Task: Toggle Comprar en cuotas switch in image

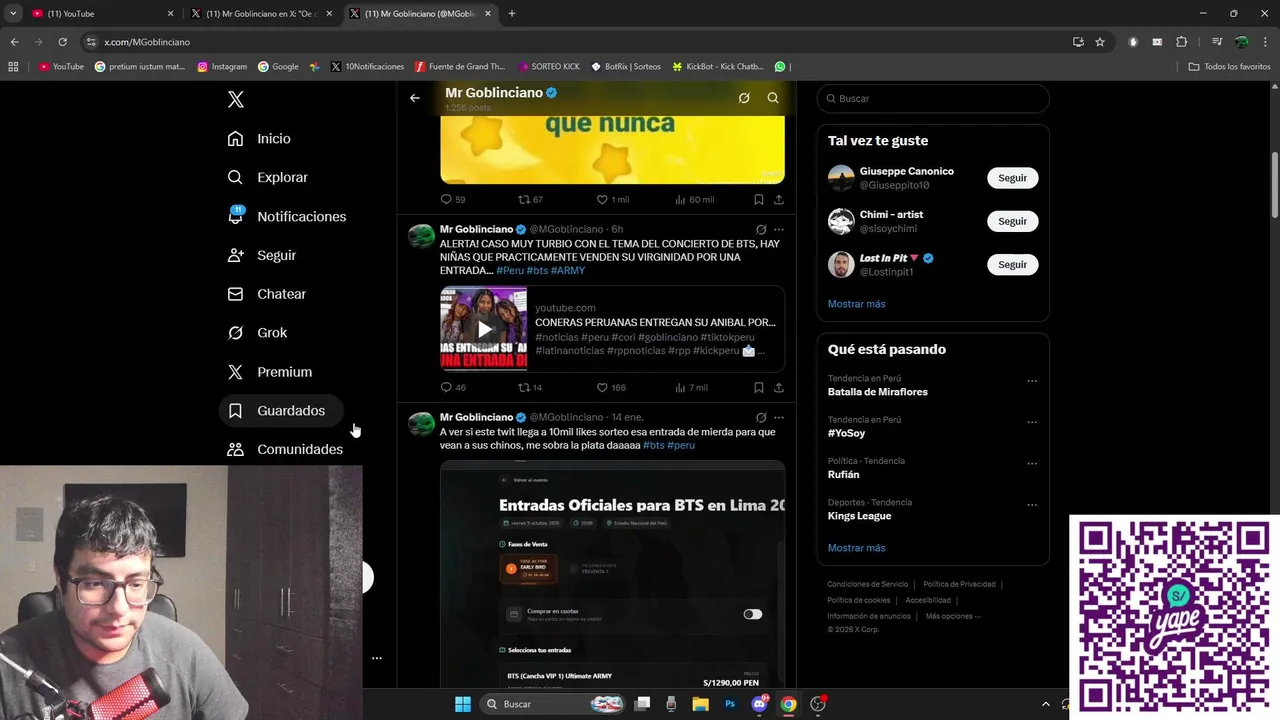Action: (x=753, y=614)
